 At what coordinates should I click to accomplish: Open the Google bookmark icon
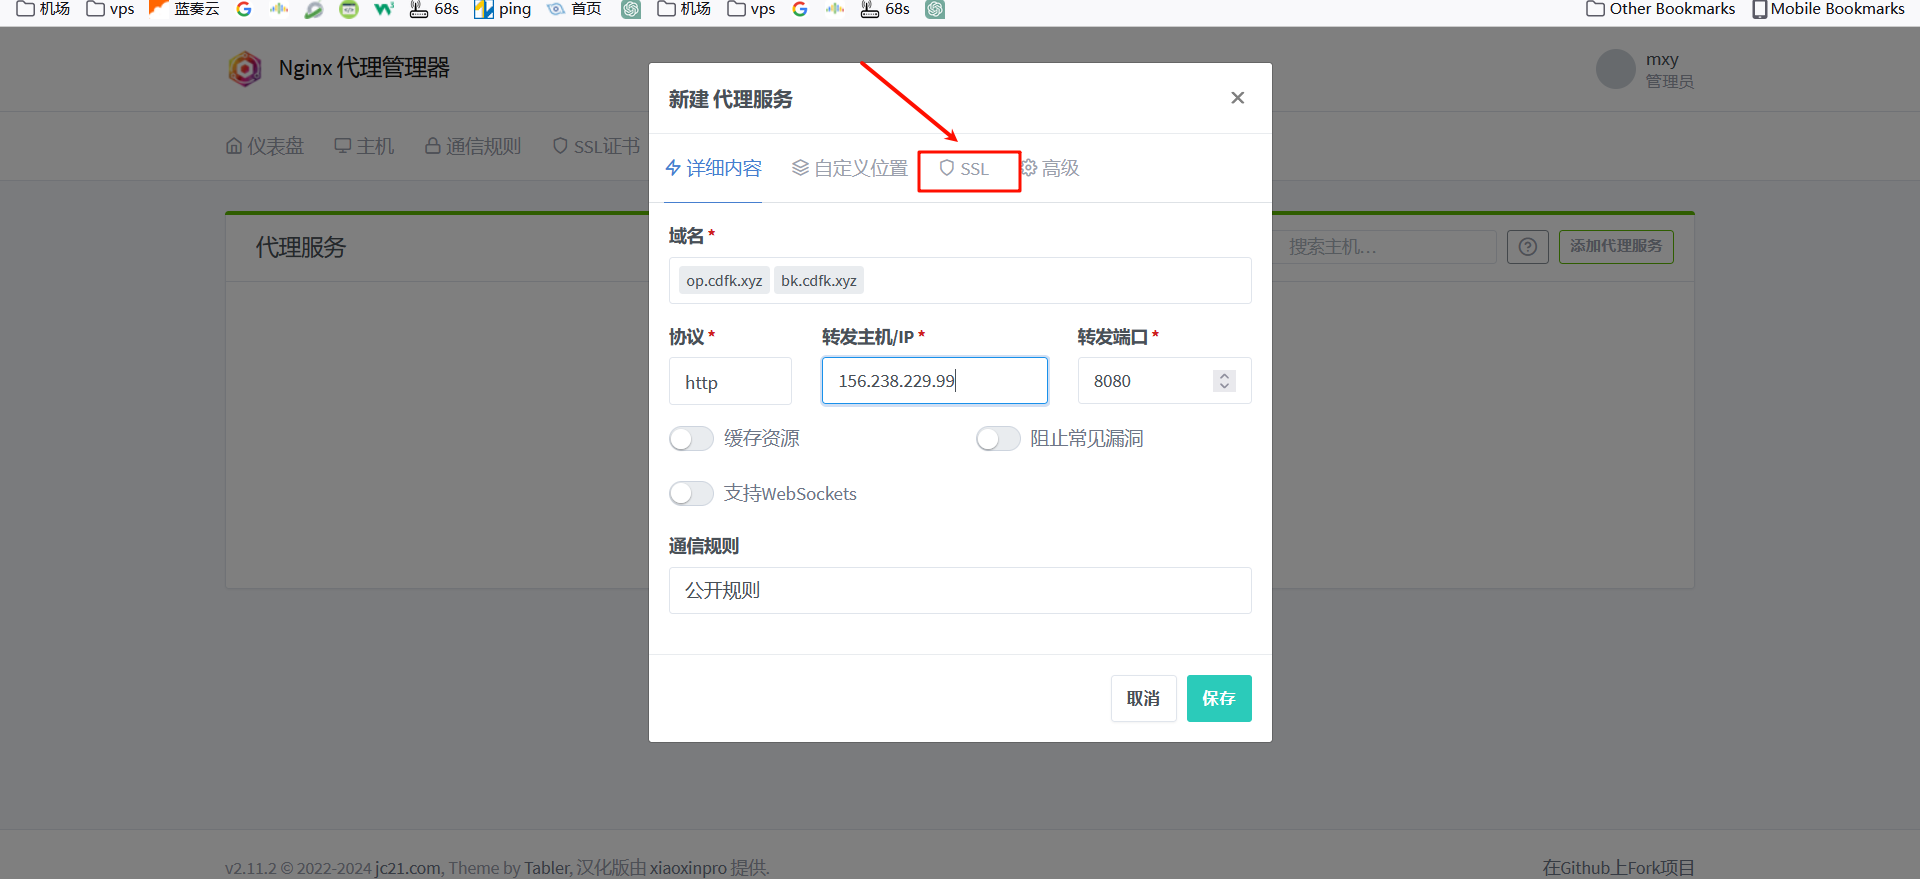coord(243,9)
